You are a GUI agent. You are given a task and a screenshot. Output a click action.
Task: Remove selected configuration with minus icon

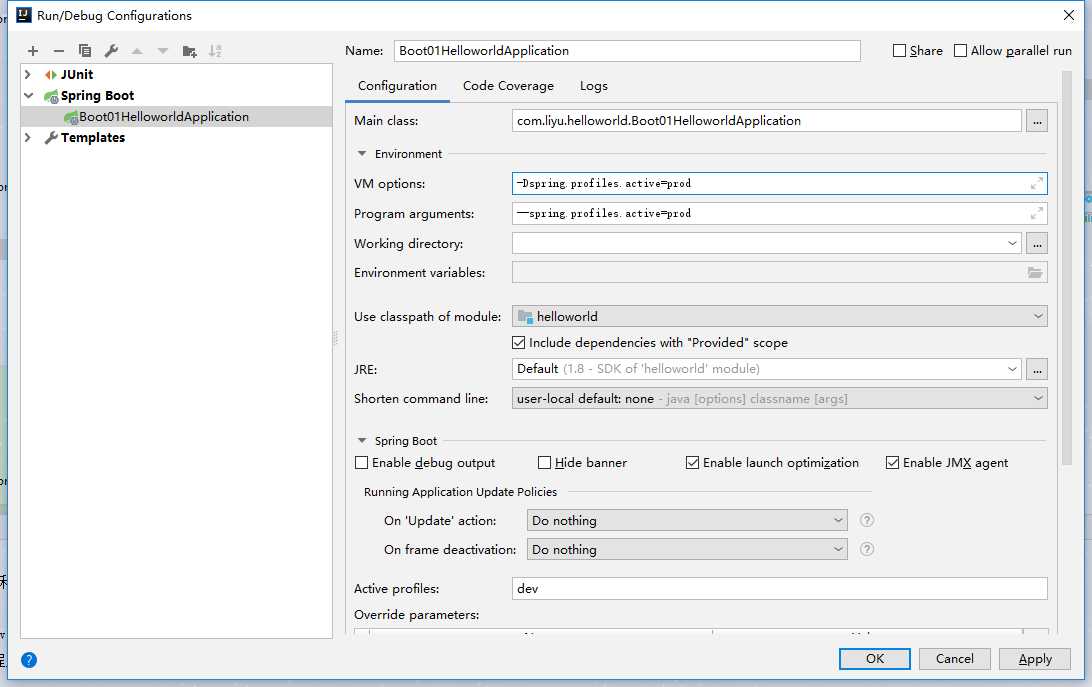coord(58,51)
